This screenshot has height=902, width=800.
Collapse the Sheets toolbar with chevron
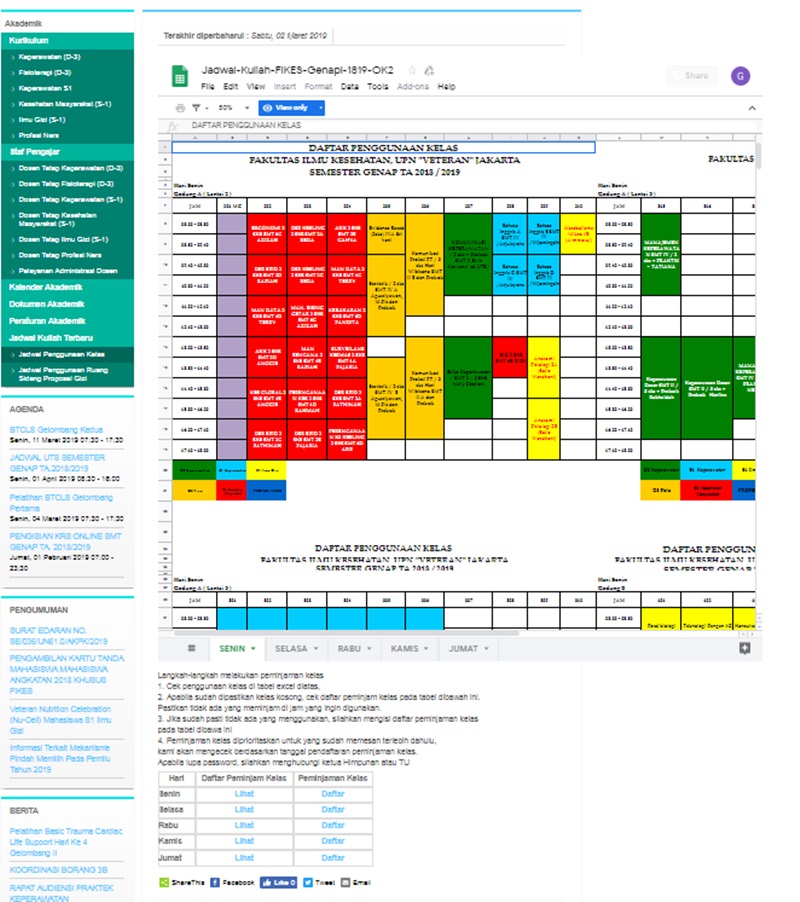[752, 107]
